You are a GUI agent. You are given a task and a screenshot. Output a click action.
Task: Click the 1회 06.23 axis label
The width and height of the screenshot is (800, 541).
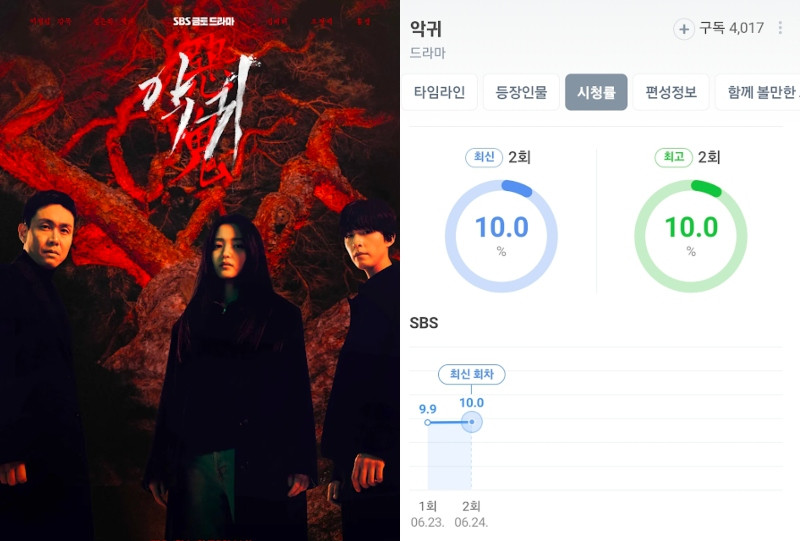tap(428, 514)
